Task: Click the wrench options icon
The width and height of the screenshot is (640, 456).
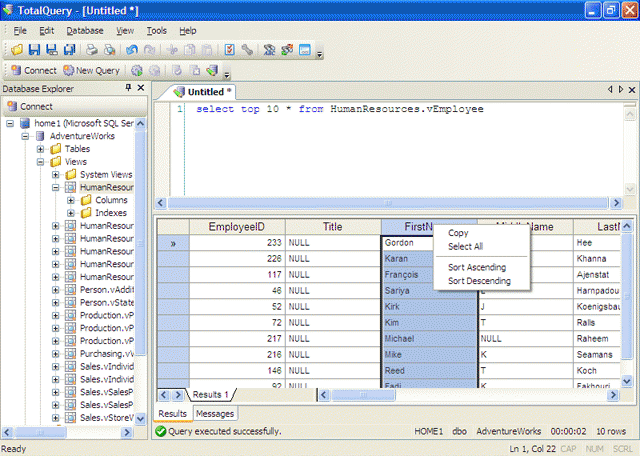Action: point(247,50)
